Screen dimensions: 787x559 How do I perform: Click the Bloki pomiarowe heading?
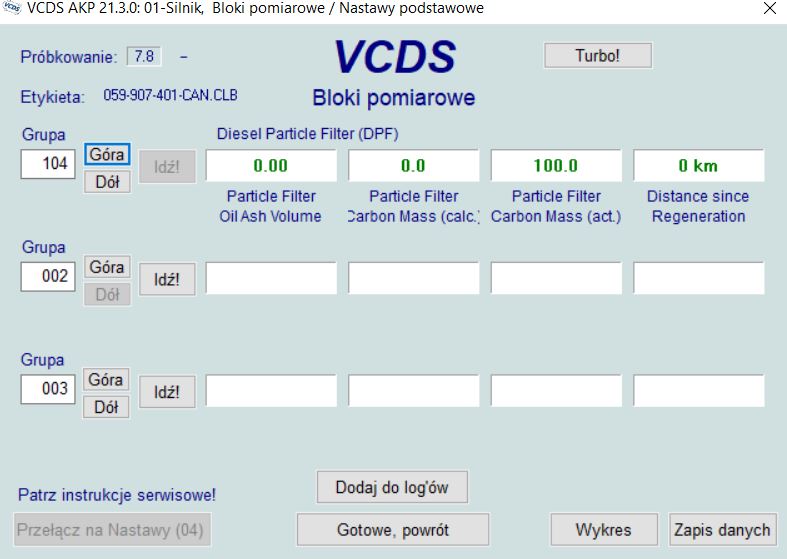click(x=394, y=97)
